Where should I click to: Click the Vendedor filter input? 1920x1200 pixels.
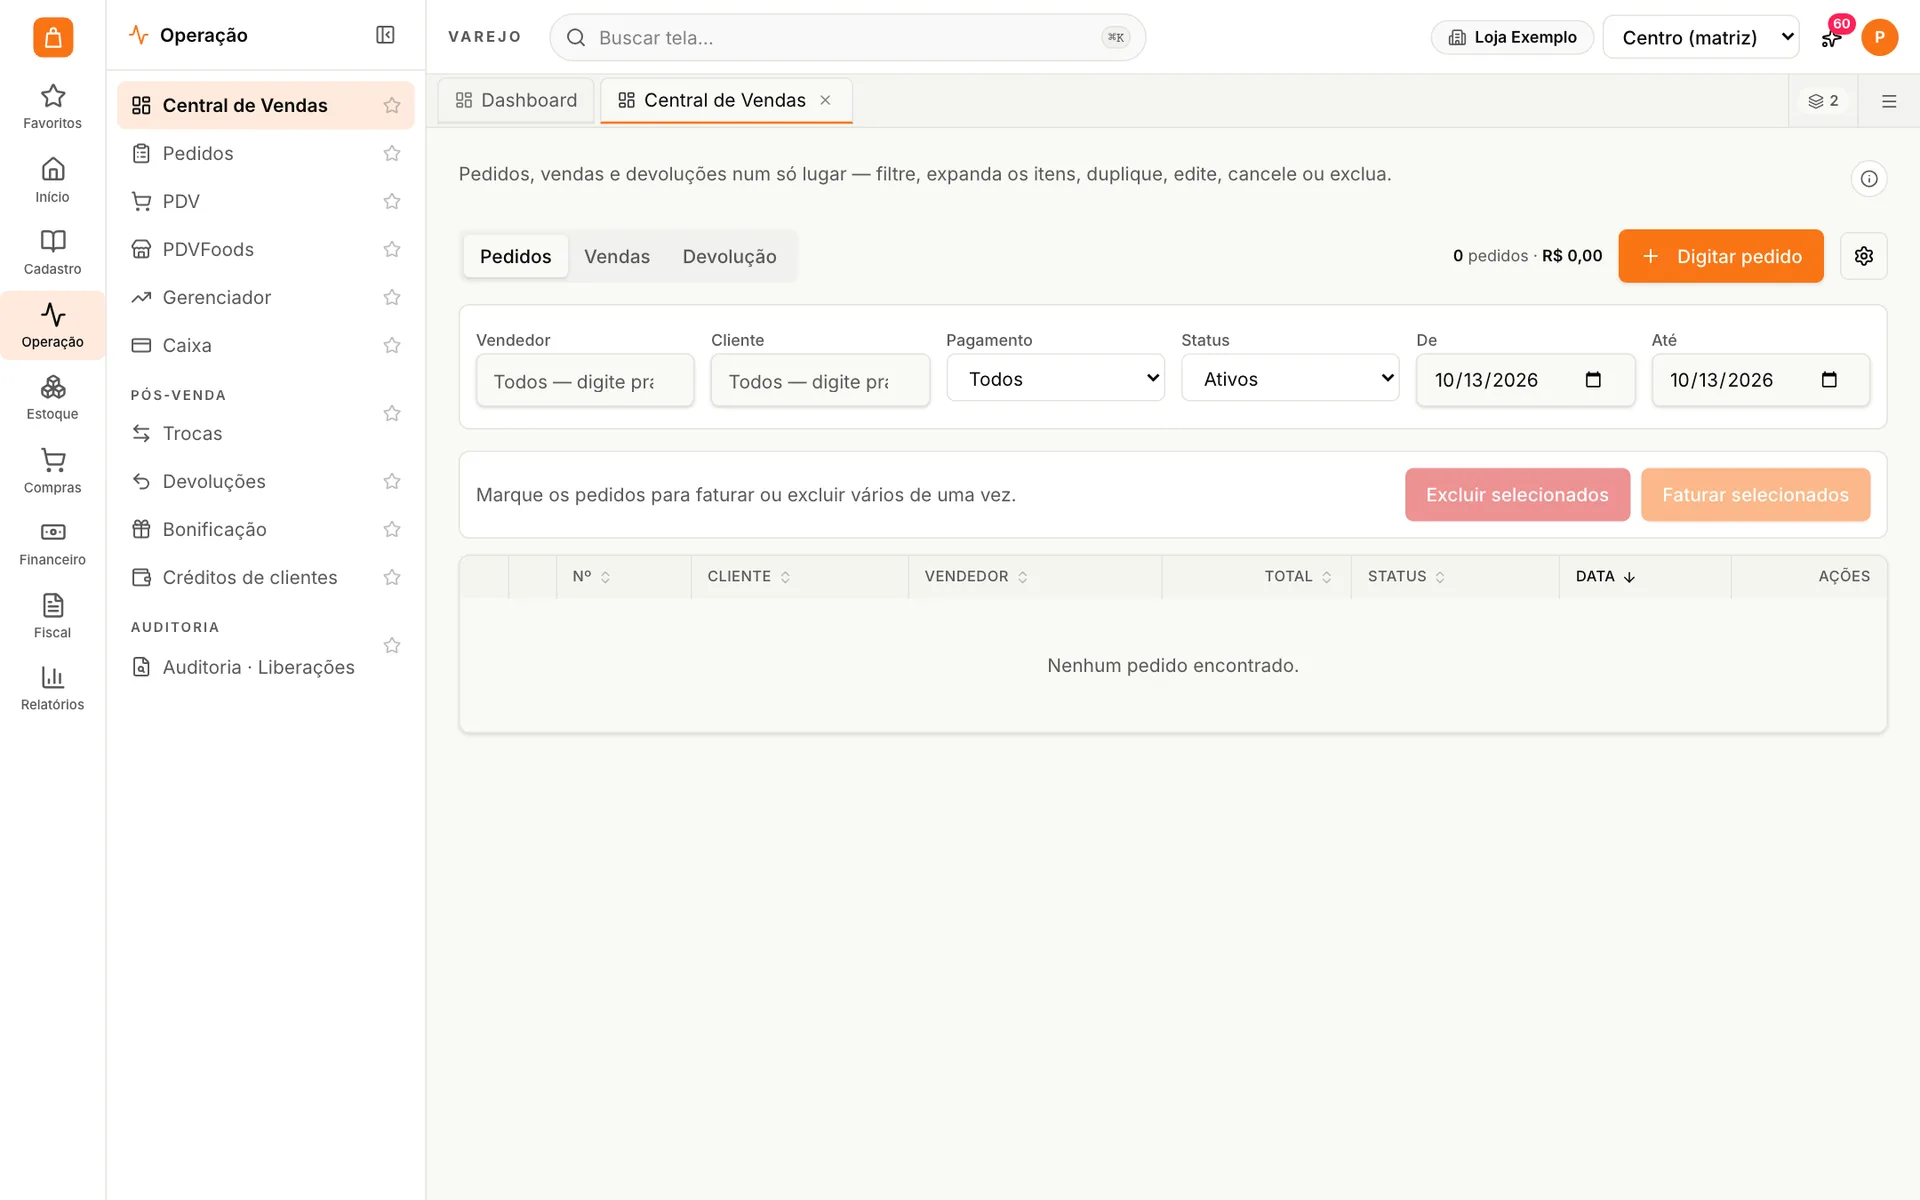coord(585,381)
